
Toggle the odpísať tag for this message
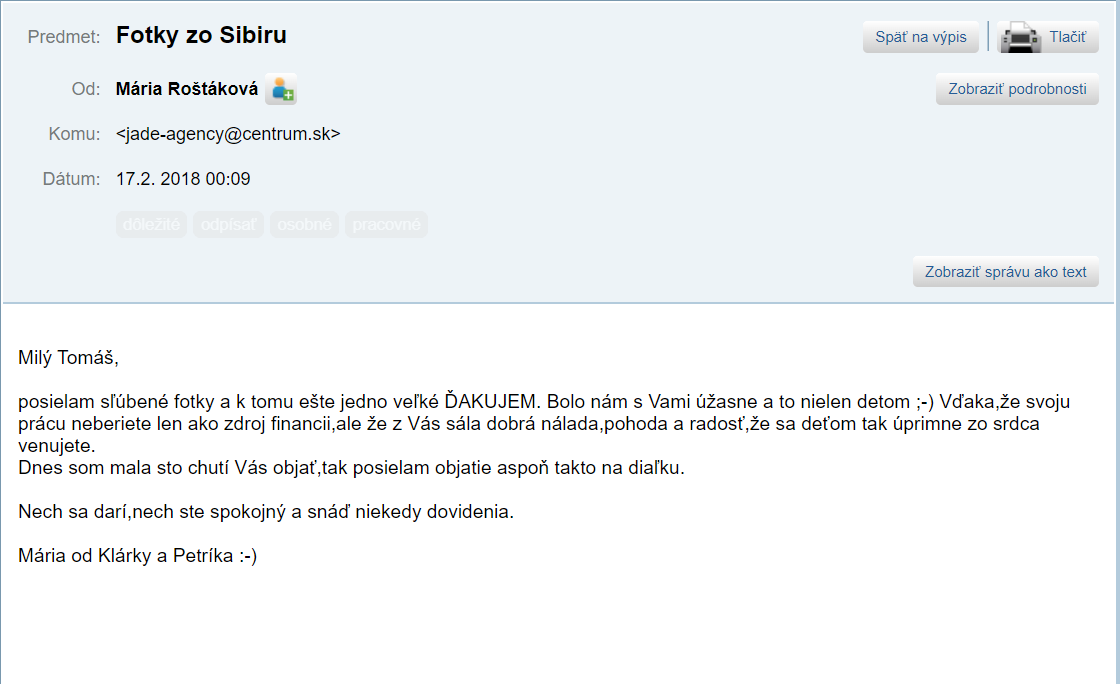(228, 224)
